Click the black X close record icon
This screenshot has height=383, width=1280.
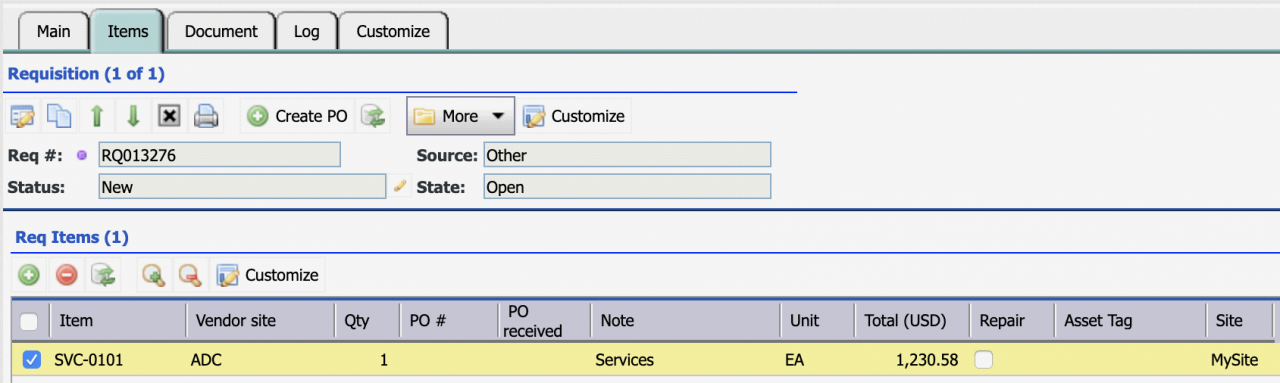(170, 116)
